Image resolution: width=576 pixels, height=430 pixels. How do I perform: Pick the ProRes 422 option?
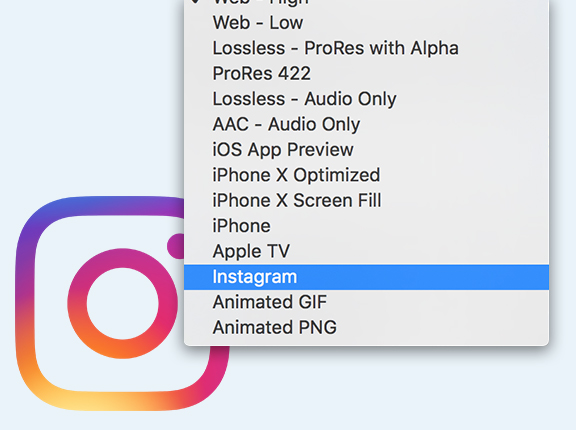366,73
